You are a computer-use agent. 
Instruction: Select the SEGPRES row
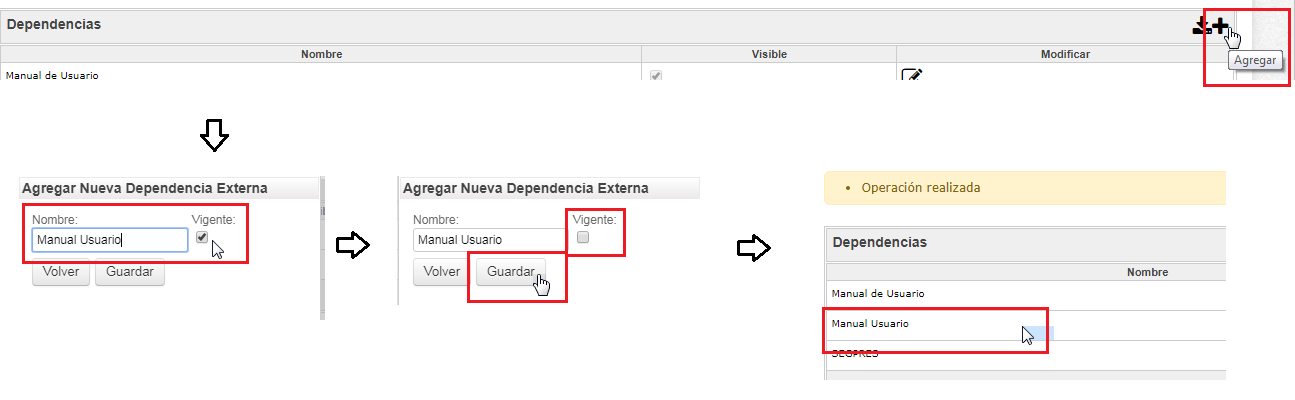tap(1026, 354)
